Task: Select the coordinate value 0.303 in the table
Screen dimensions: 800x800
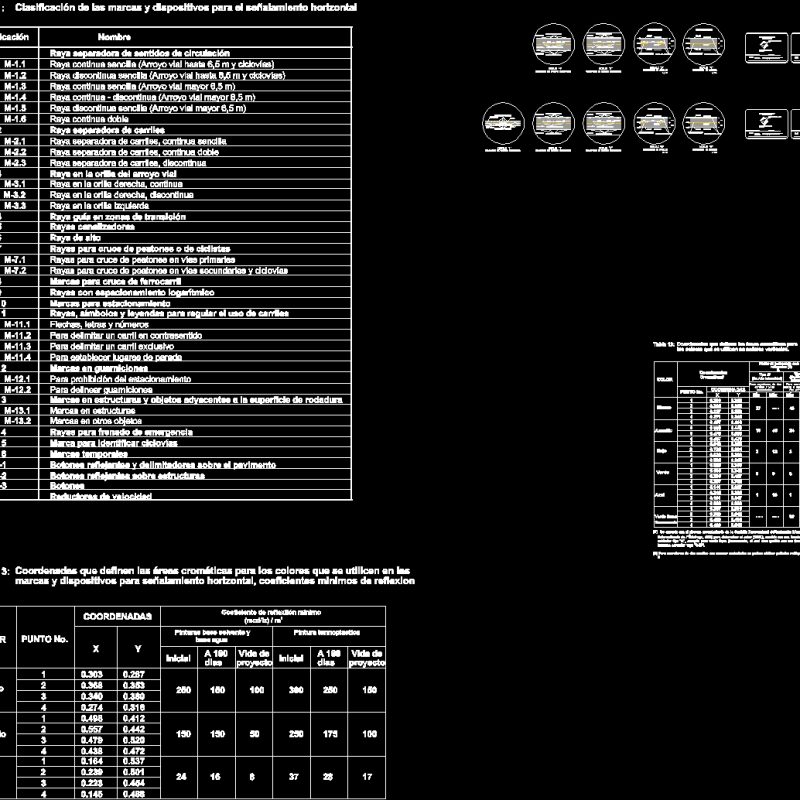Action: pos(92,674)
